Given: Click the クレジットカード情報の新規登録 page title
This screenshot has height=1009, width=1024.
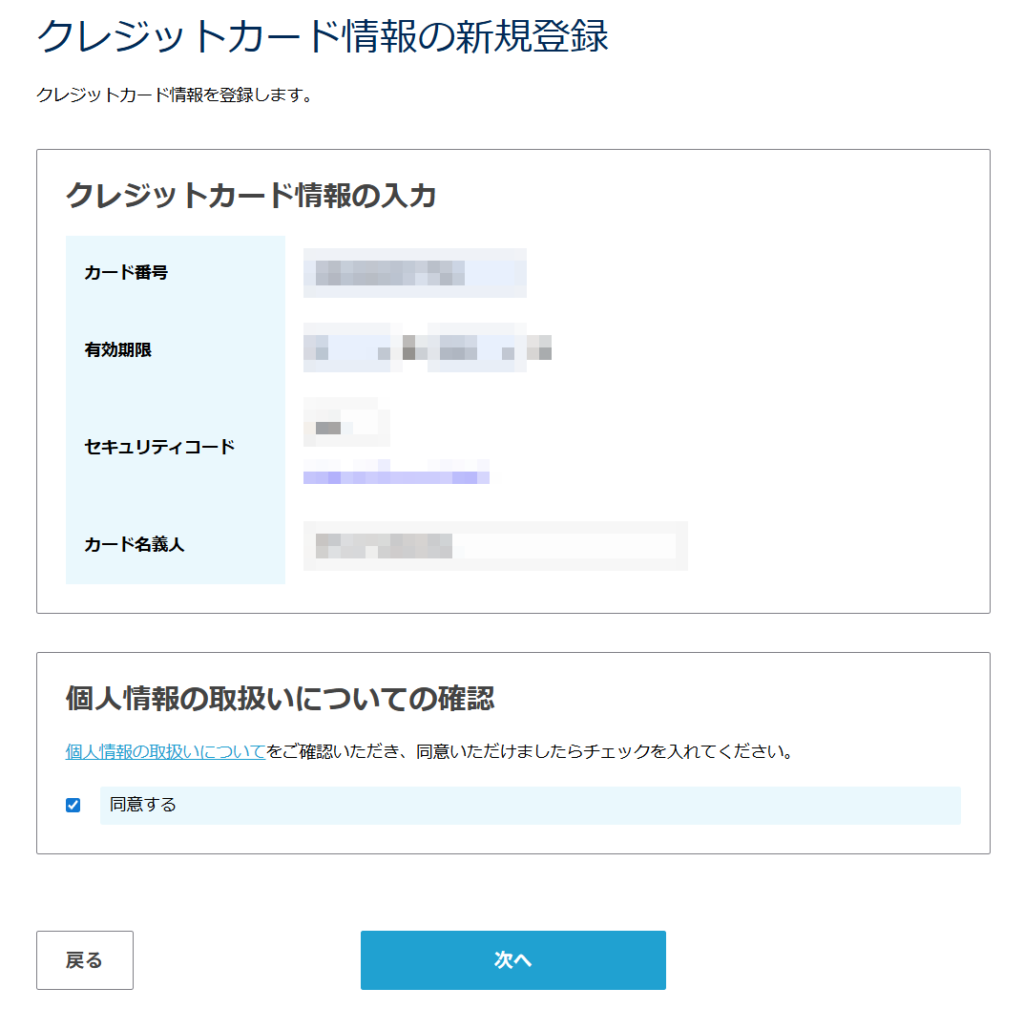Looking at the screenshot, I should pos(322,37).
